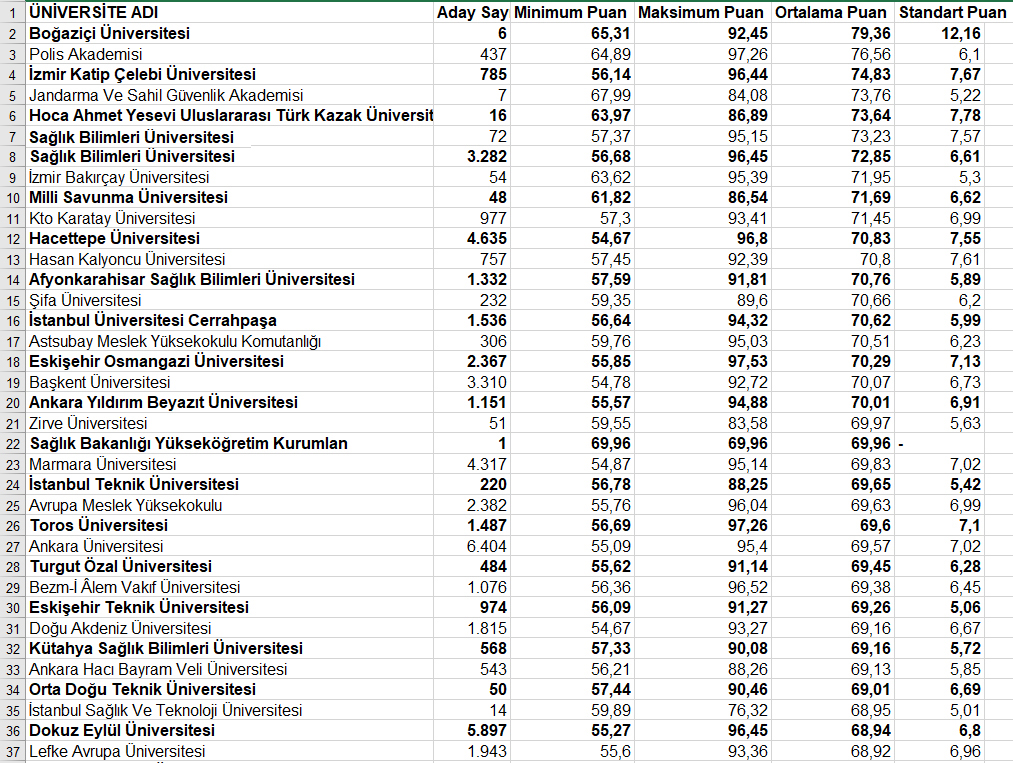
Task: Select the maximum score "76,32" cell
Action: click(x=702, y=710)
